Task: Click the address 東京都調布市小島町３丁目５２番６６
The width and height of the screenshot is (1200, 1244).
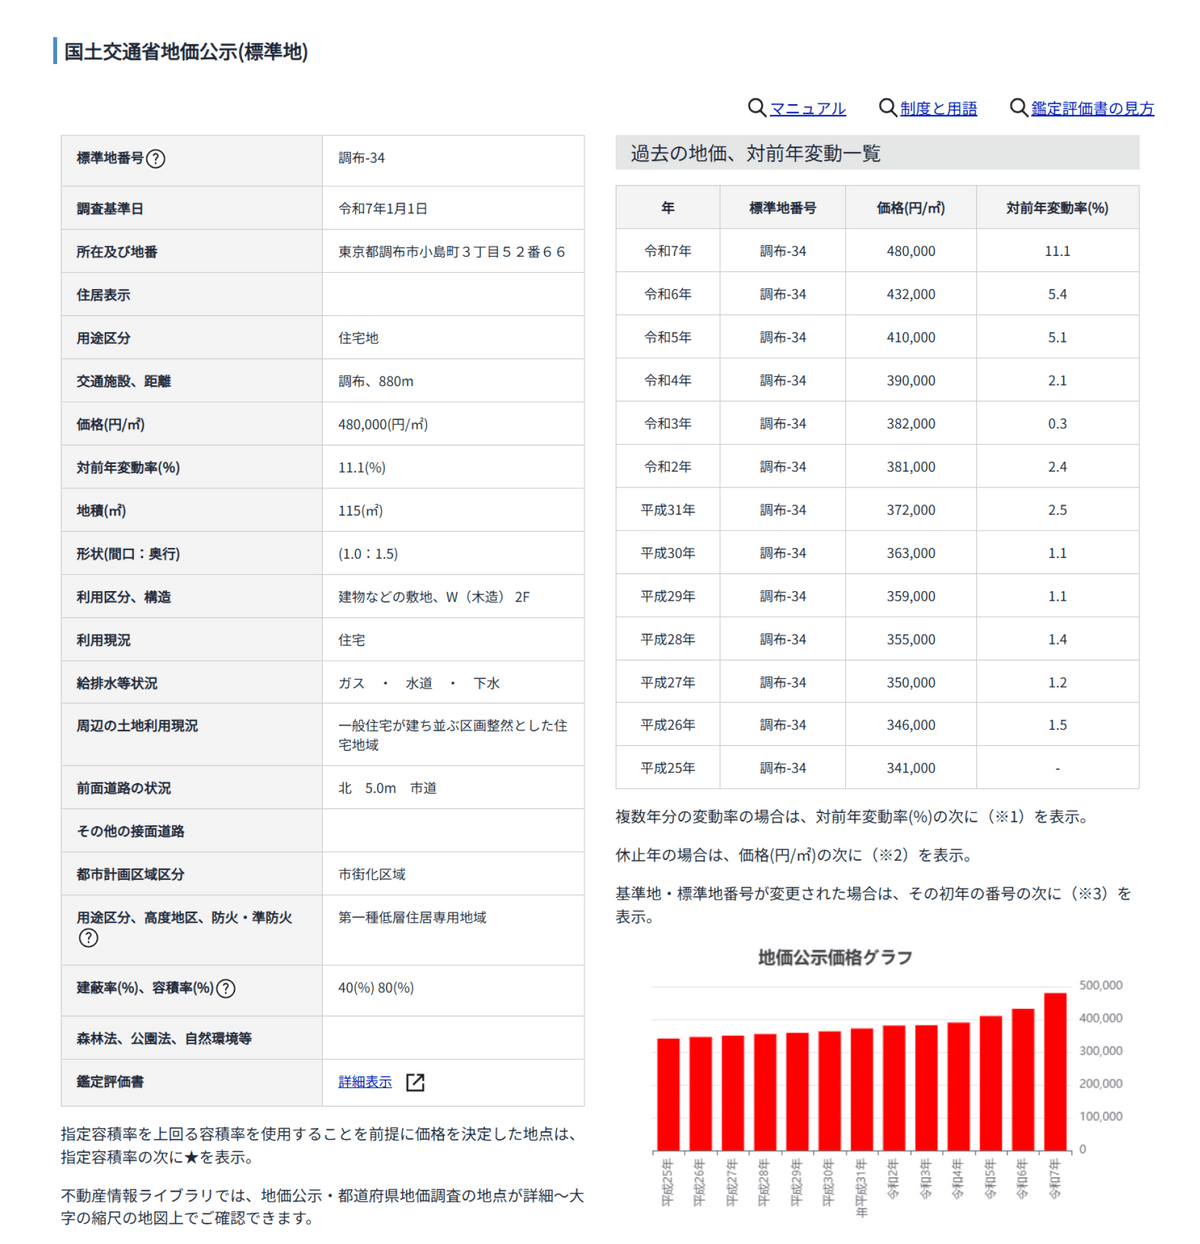Action: click(x=452, y=252)
